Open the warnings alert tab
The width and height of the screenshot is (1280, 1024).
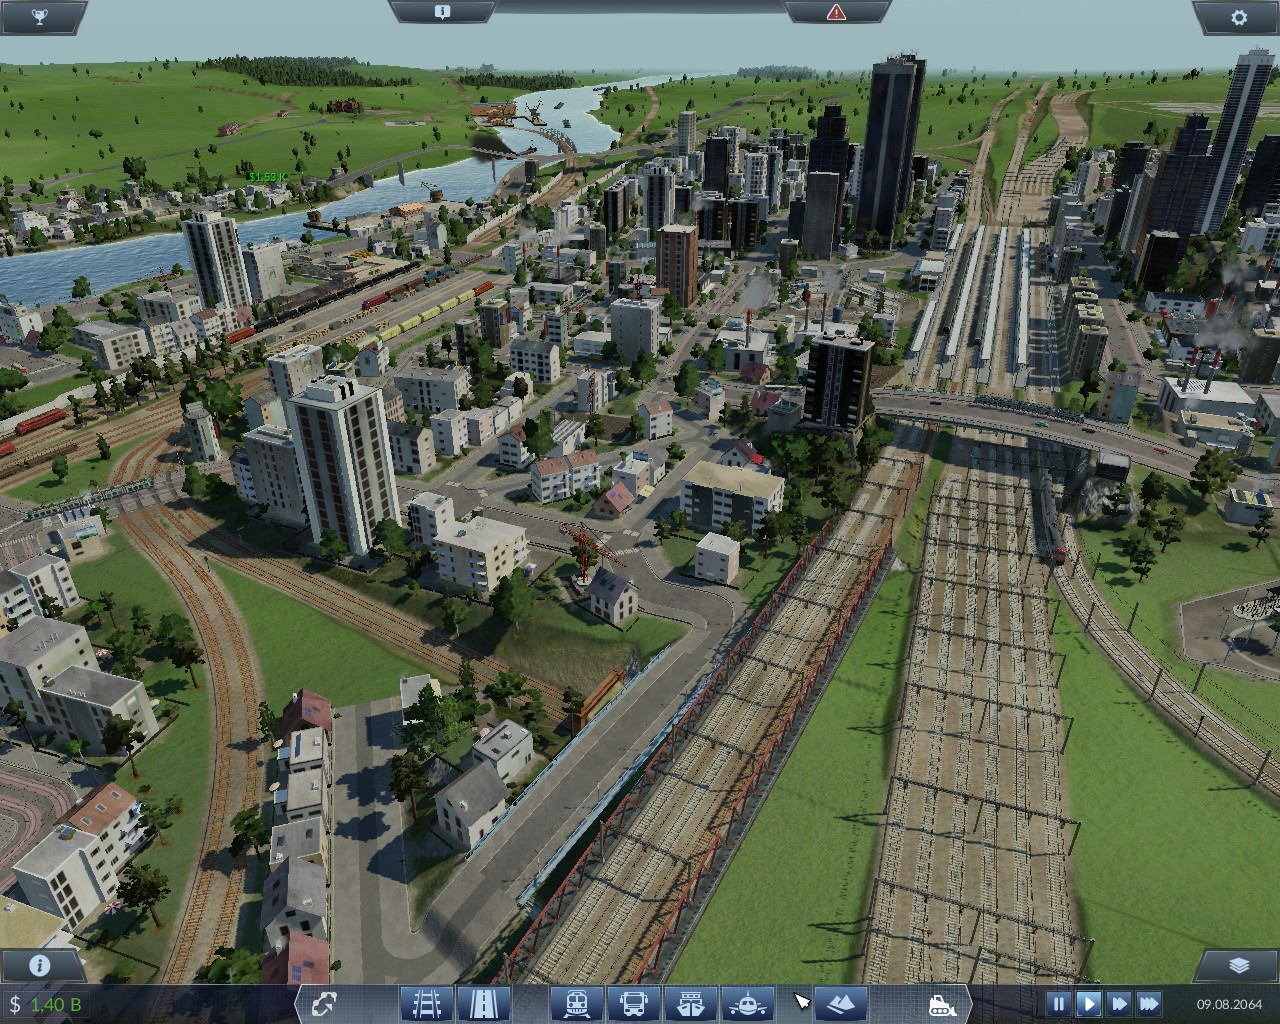coord(836,12)
